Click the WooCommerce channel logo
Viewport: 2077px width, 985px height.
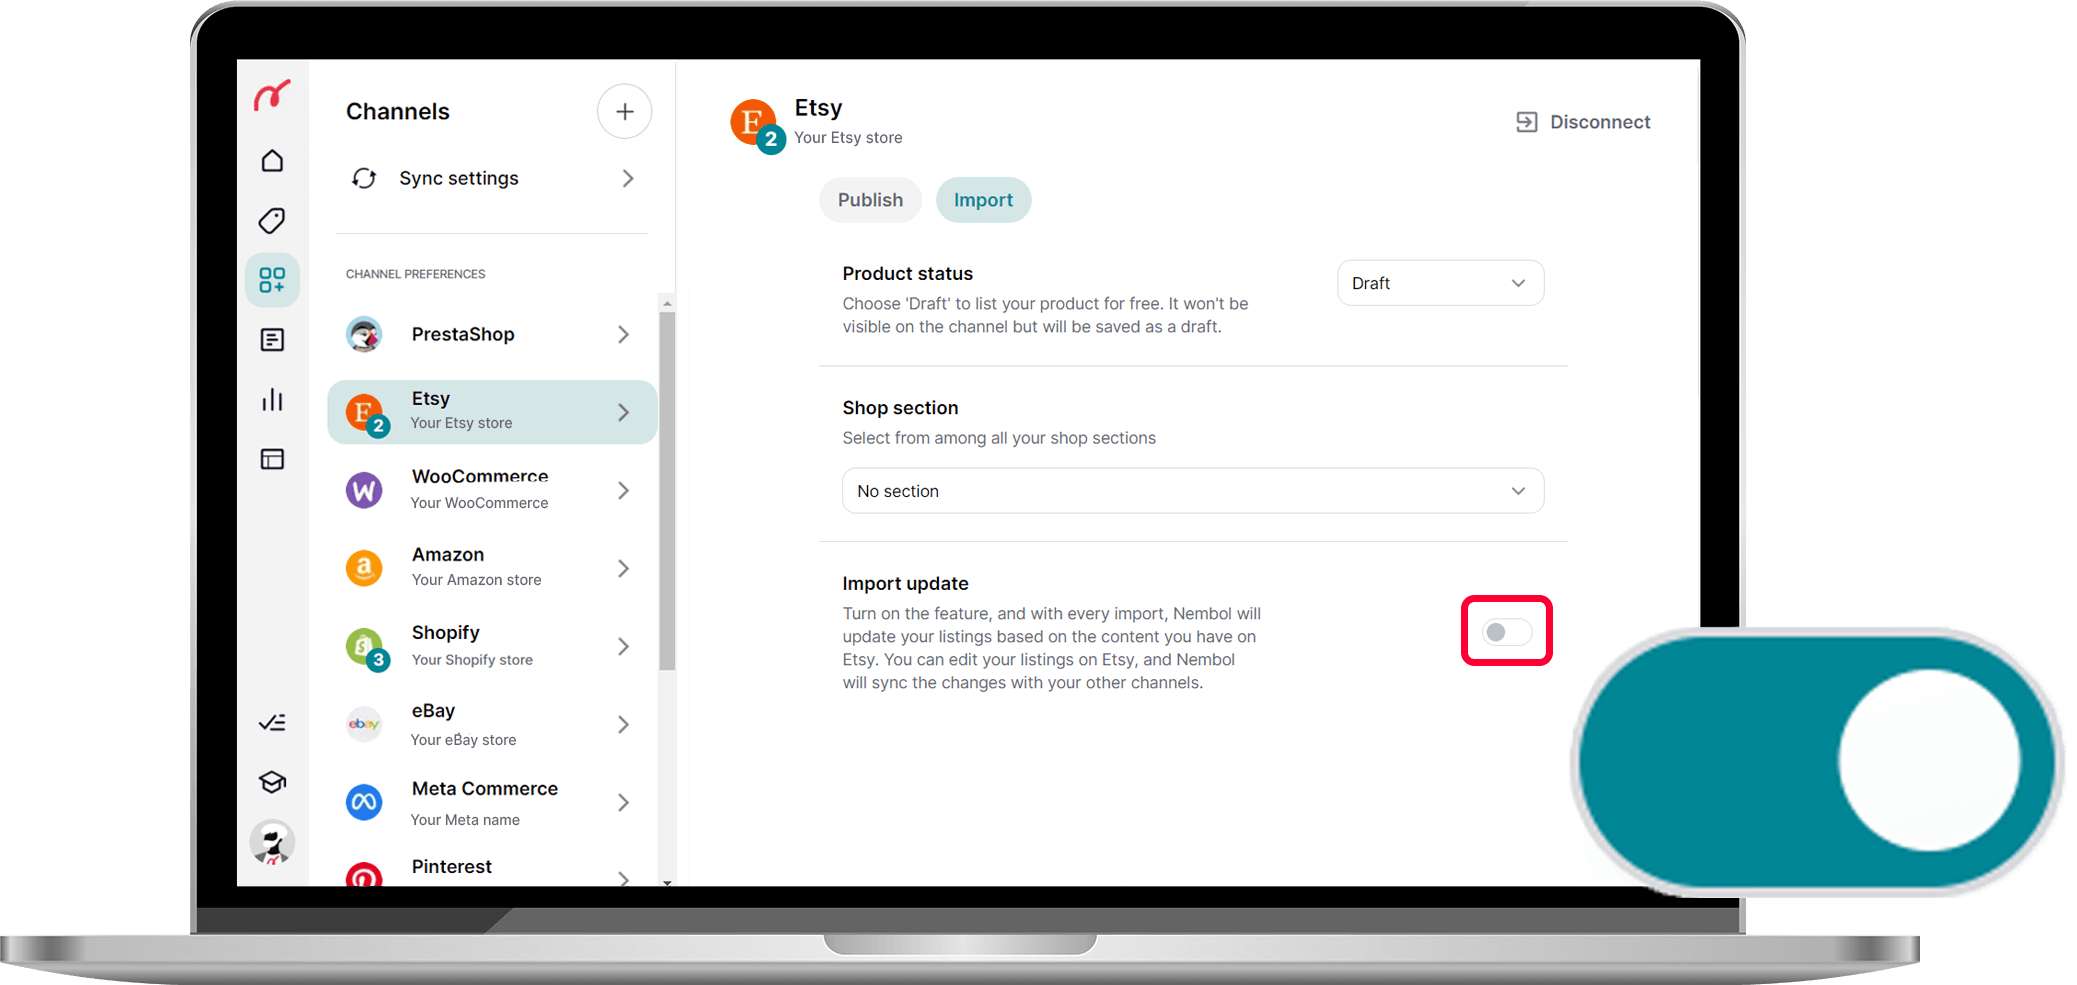click(x=364, y=490)
